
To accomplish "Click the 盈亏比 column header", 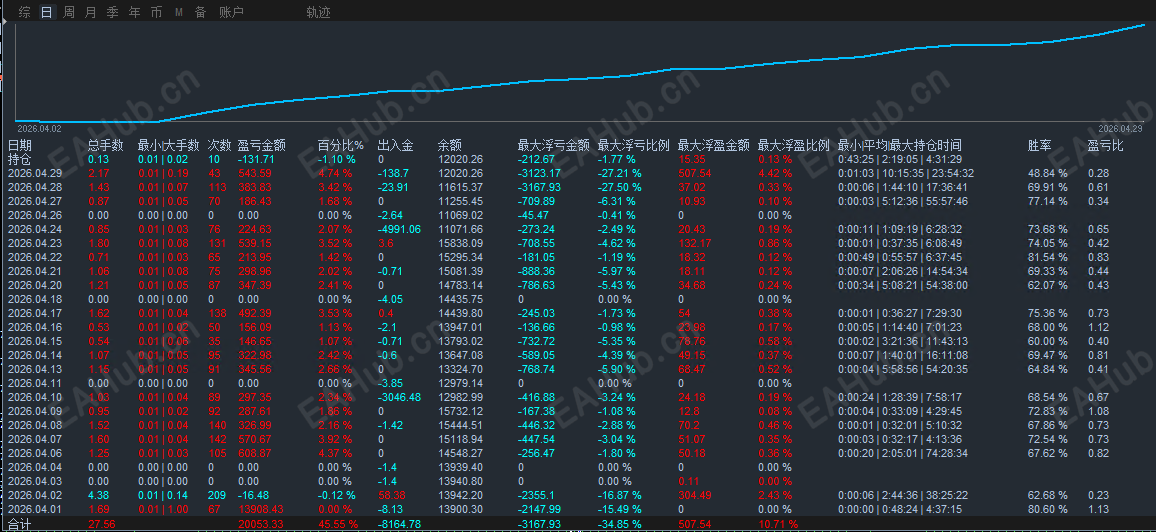I will [1106, 145].
